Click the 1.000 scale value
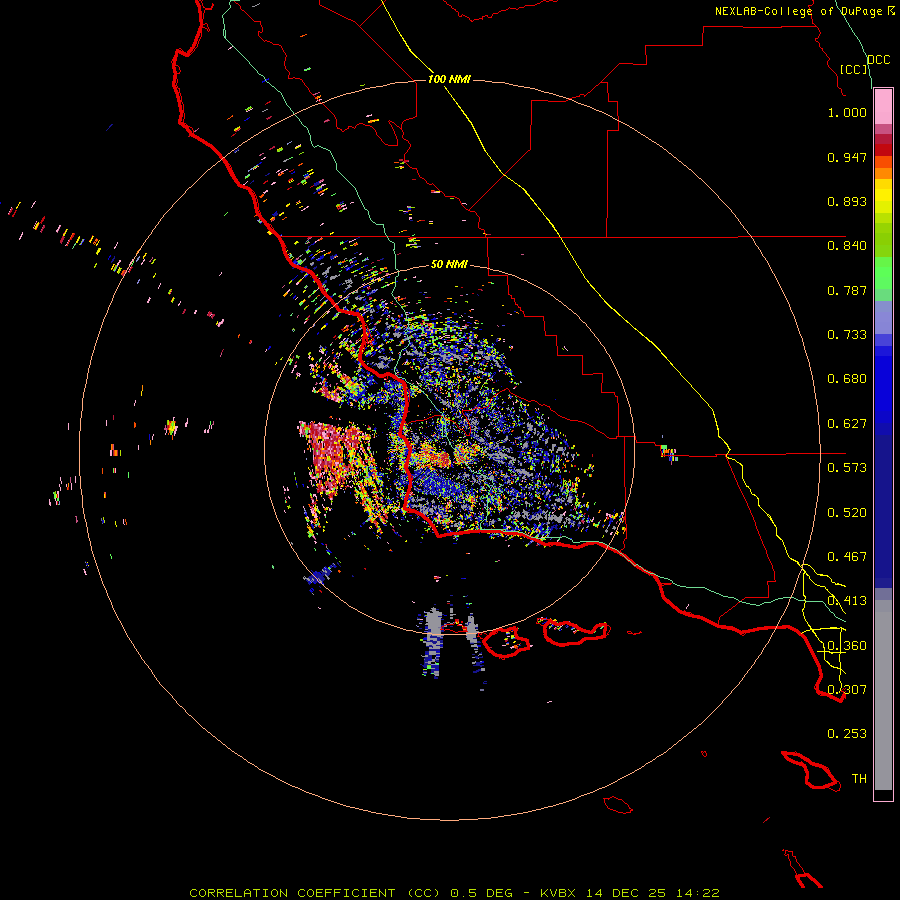Image resolution: width=900 pixels, height=900 pixels. point(847,112)
